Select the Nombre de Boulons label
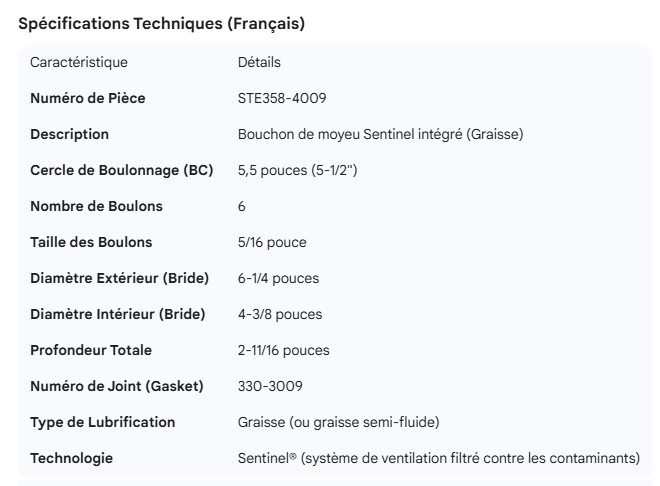 (x=96, y=206)
